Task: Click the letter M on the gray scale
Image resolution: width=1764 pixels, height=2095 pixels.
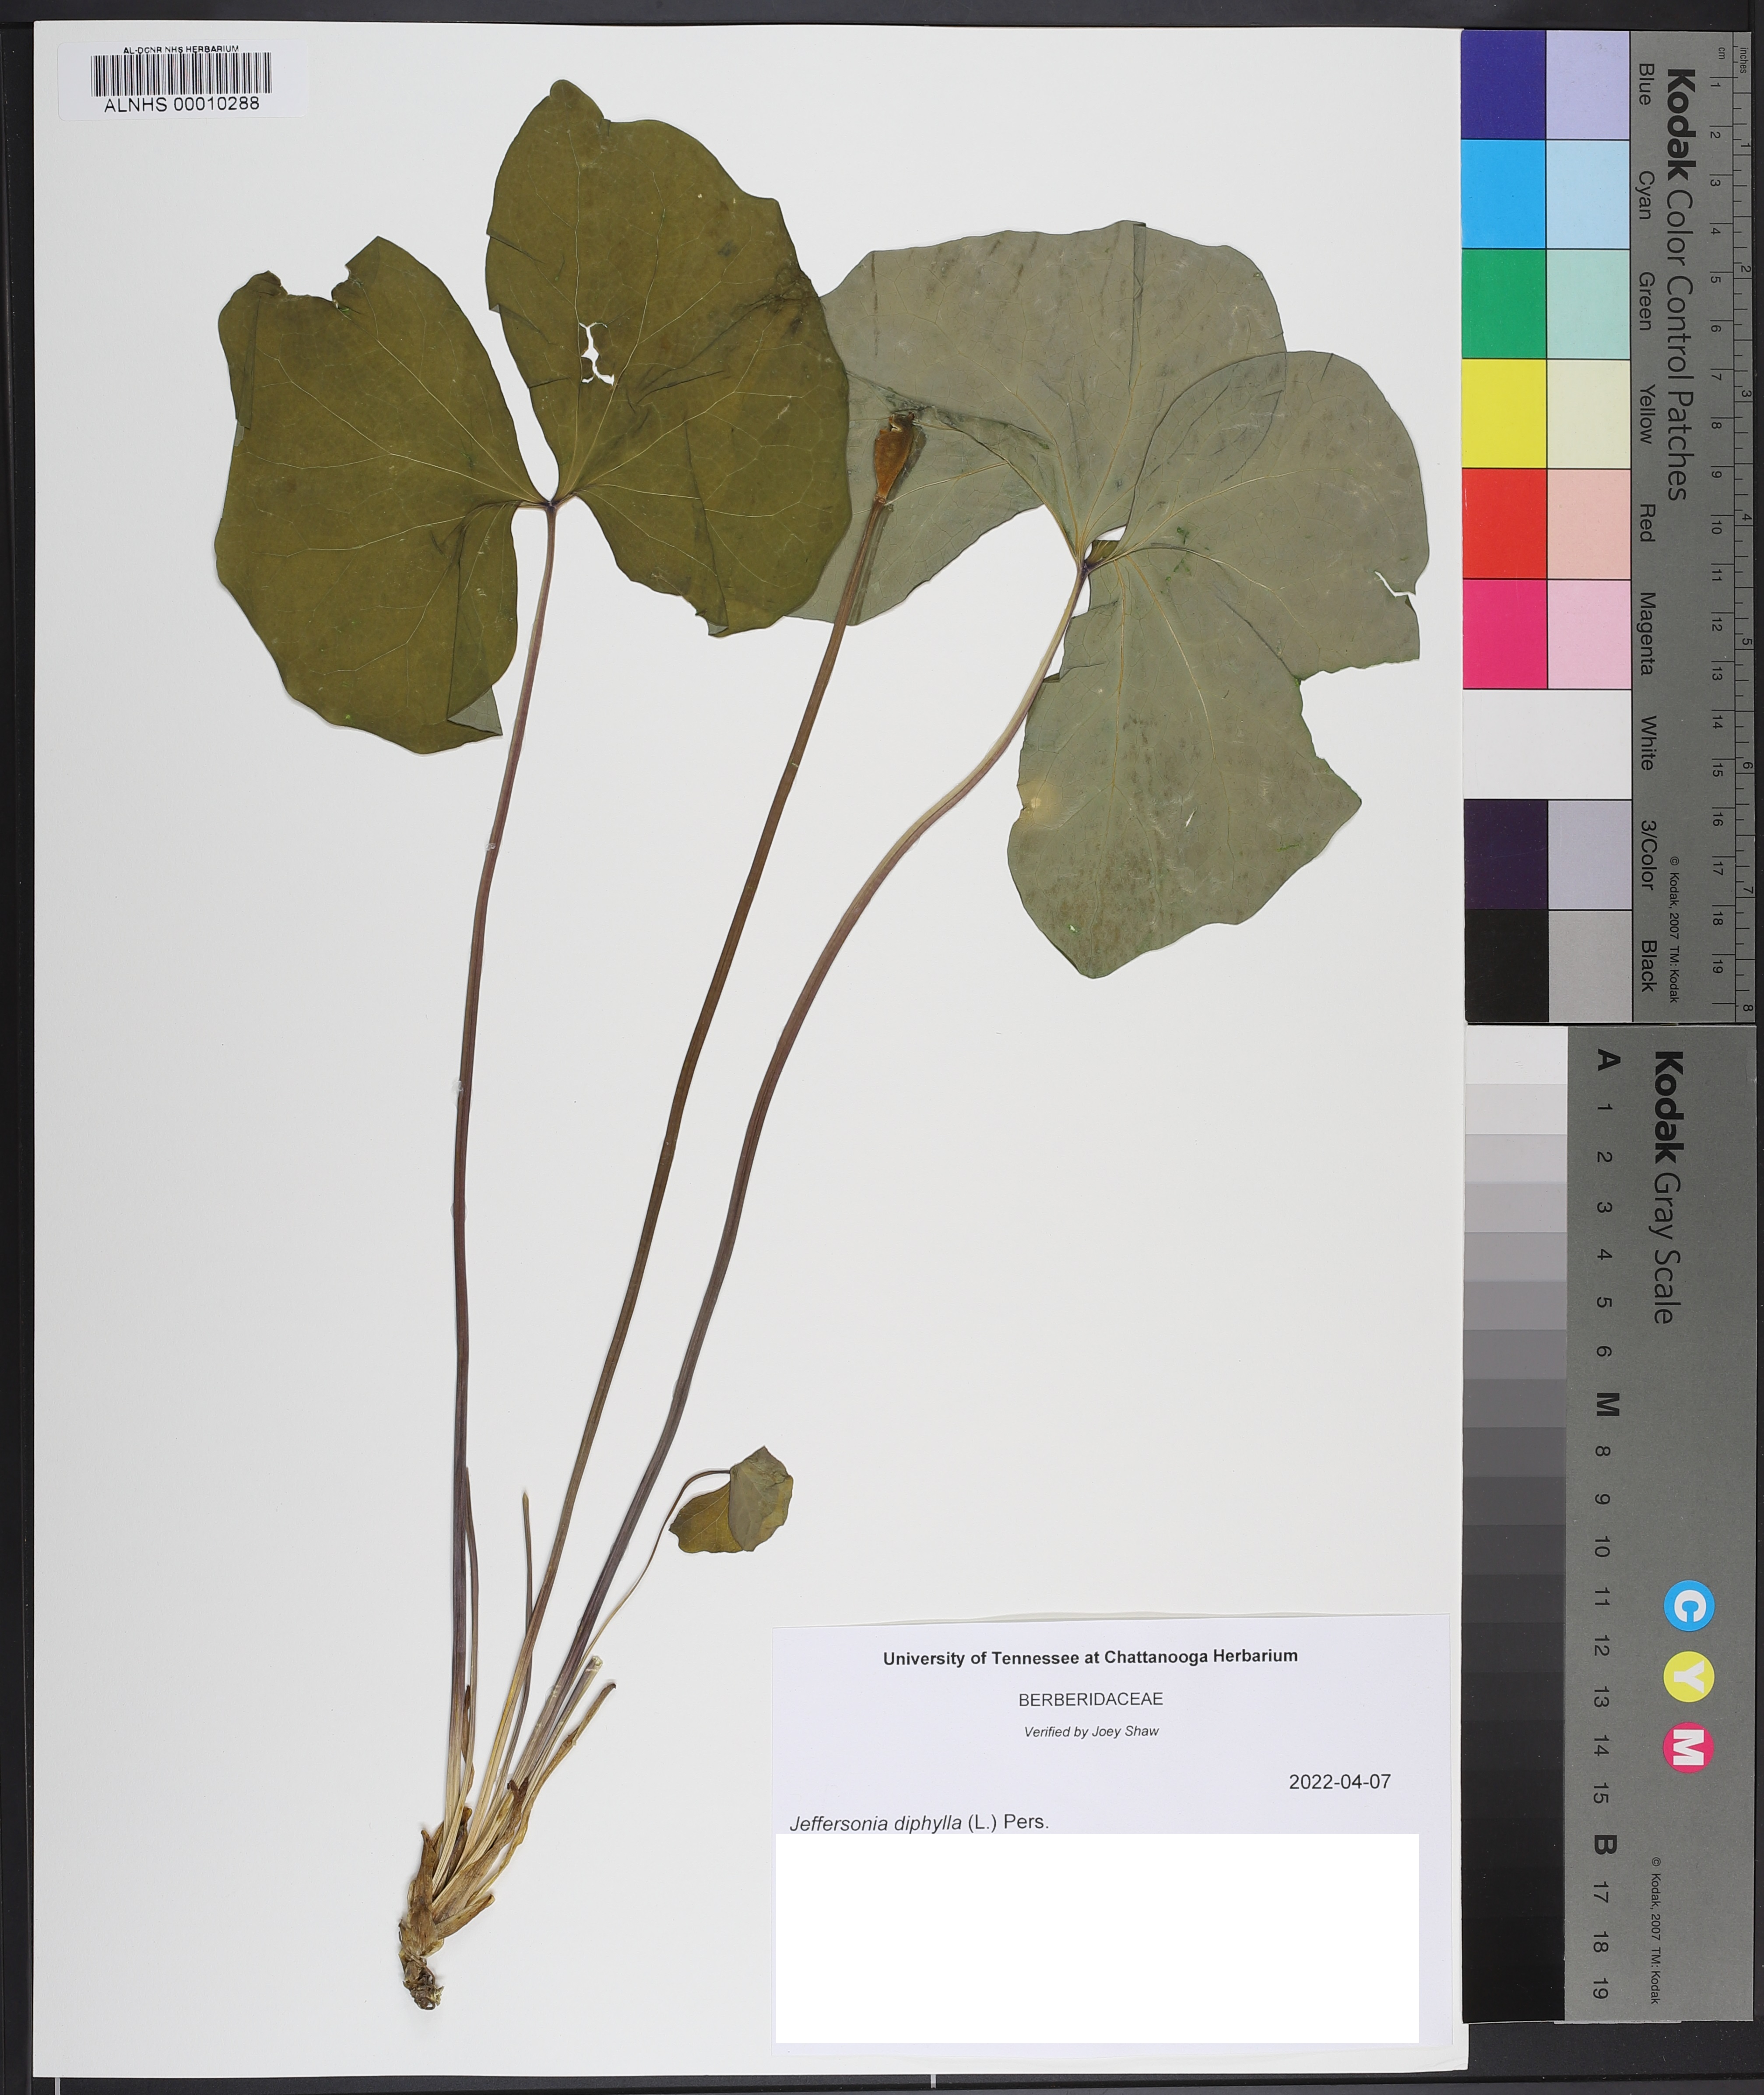Action: tap(1606, 1404)
